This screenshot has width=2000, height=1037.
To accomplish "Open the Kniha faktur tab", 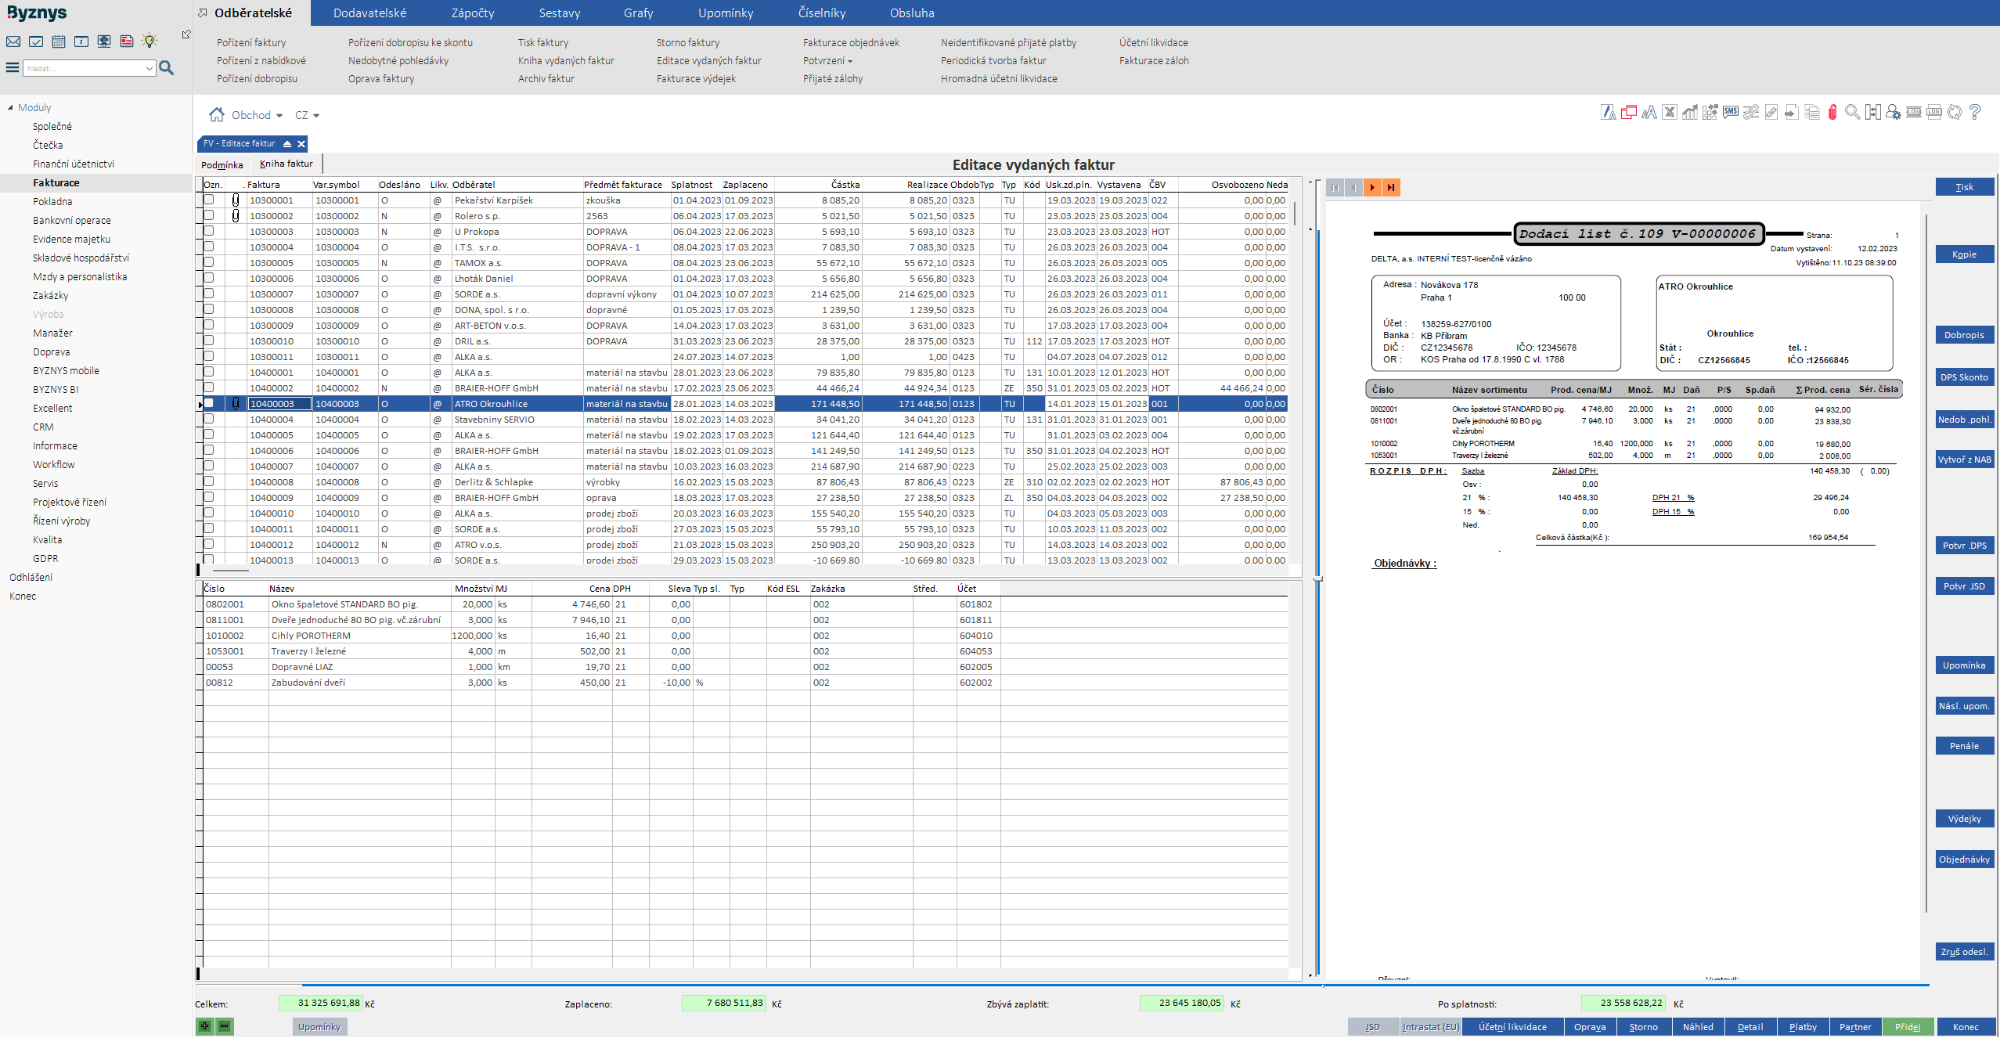I will click(286, 164).
